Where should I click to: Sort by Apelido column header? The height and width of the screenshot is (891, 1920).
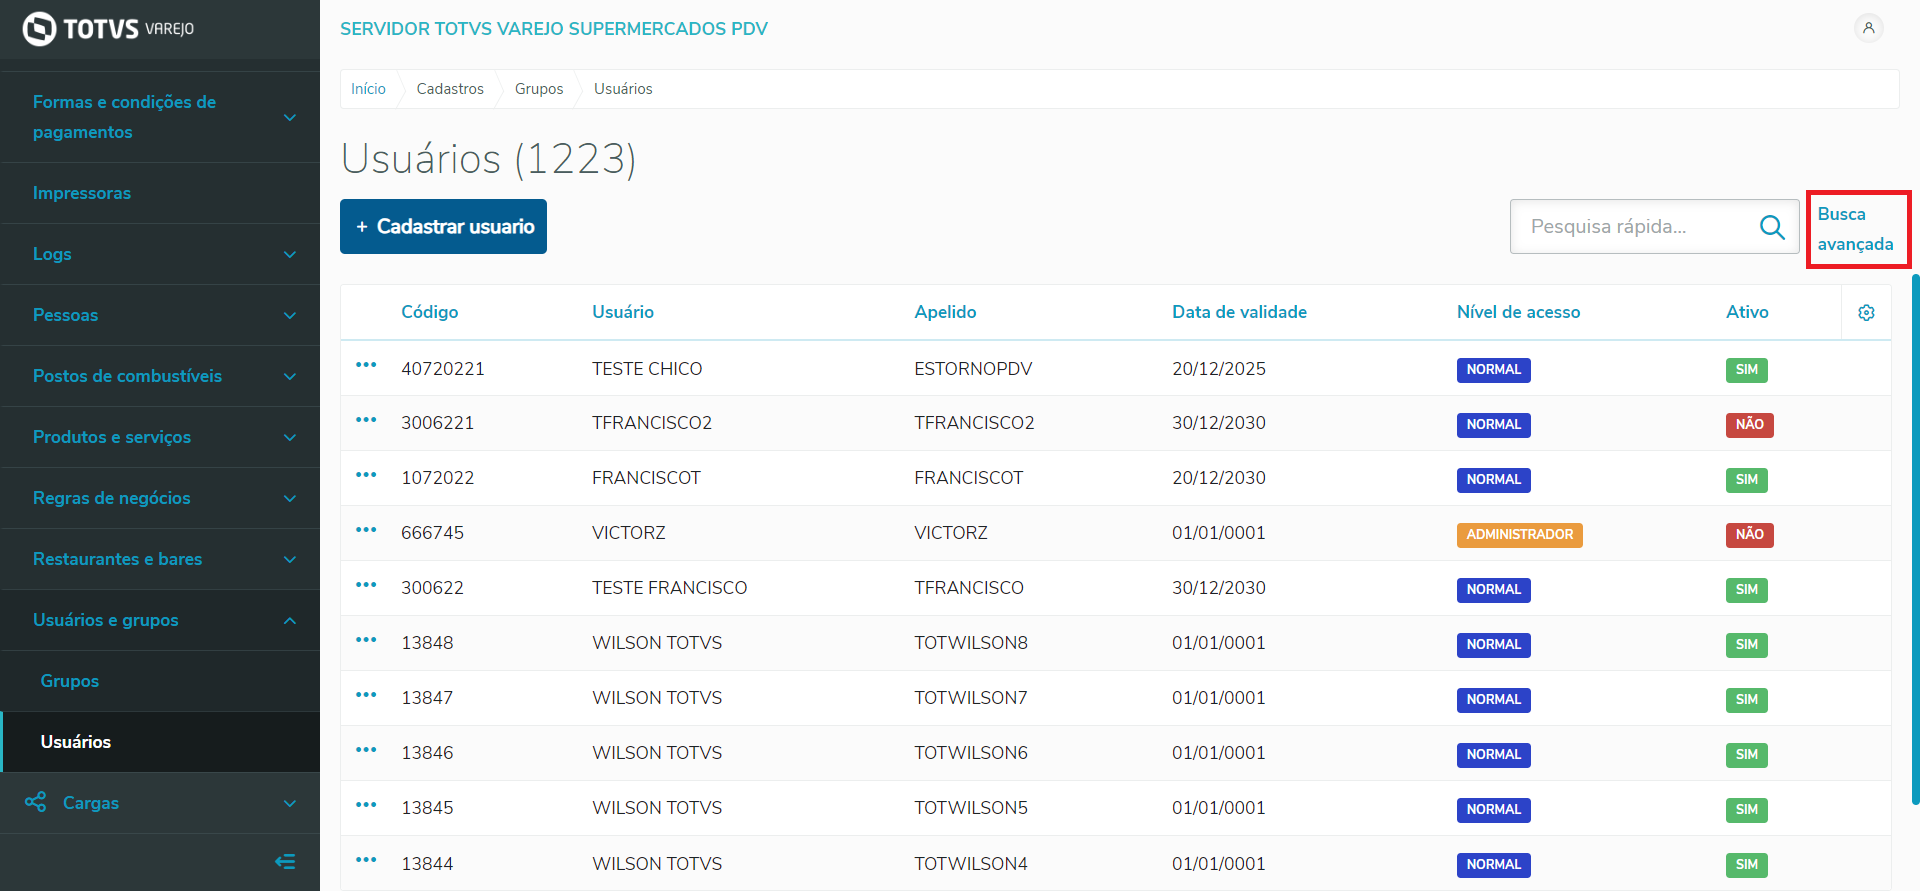[945, 312]
